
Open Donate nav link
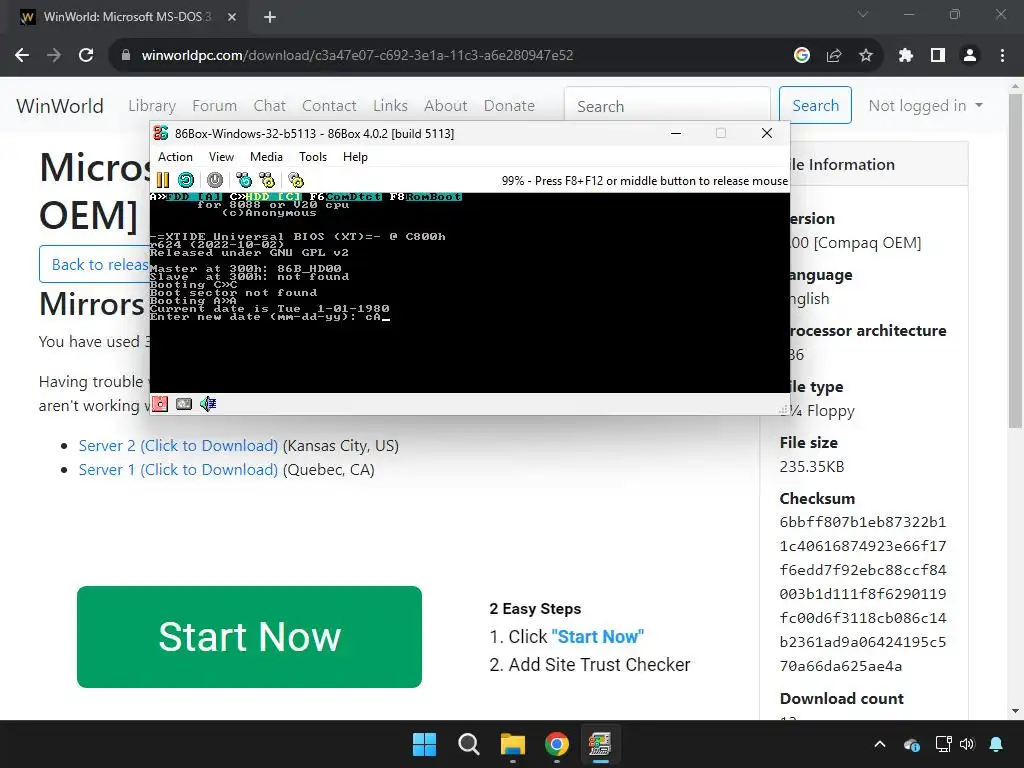pyautogui.click(x=509, y=106)
